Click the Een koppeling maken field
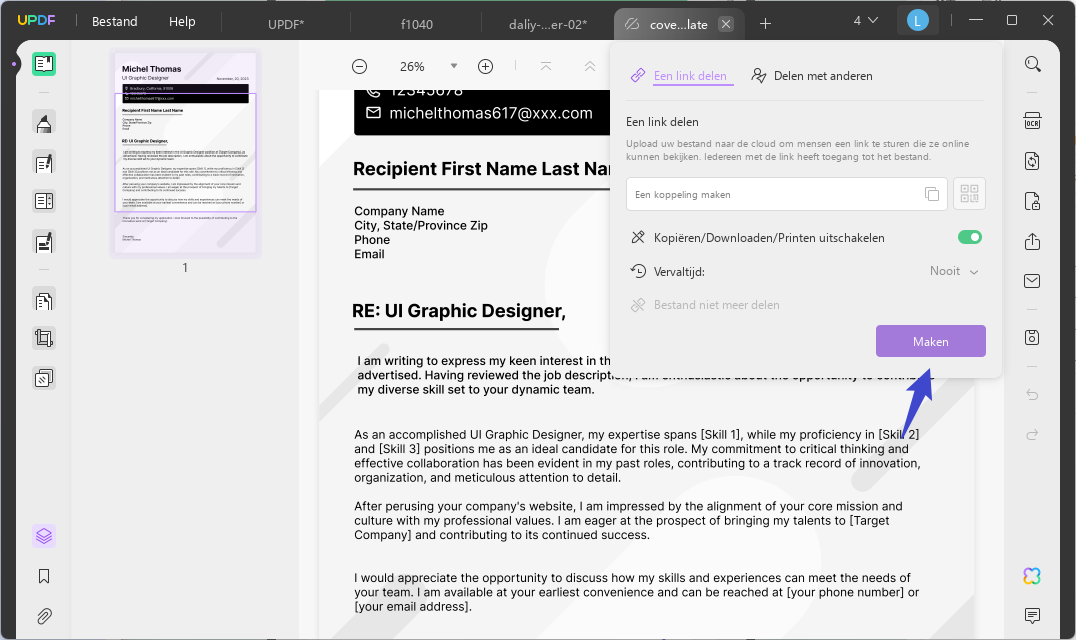 pyautogui.click(x=786, y=194)
